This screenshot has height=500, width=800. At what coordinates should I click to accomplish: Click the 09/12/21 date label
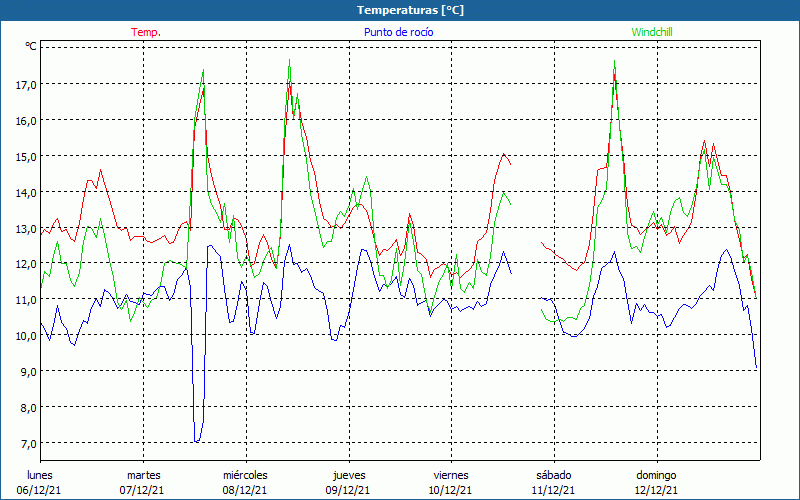pos(348,490)
